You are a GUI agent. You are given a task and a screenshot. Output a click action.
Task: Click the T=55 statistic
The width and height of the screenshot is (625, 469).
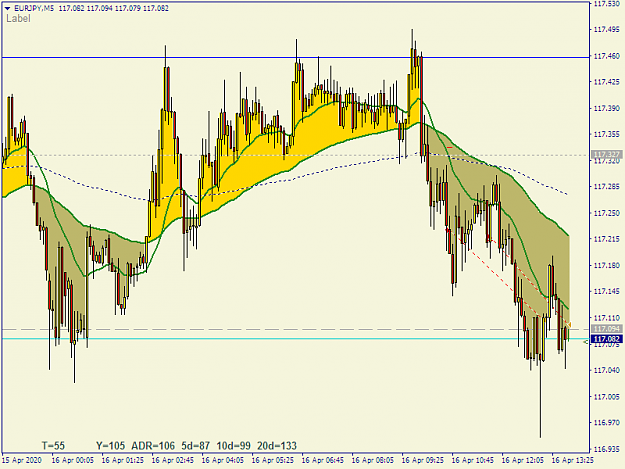click(x=53, y=445)
